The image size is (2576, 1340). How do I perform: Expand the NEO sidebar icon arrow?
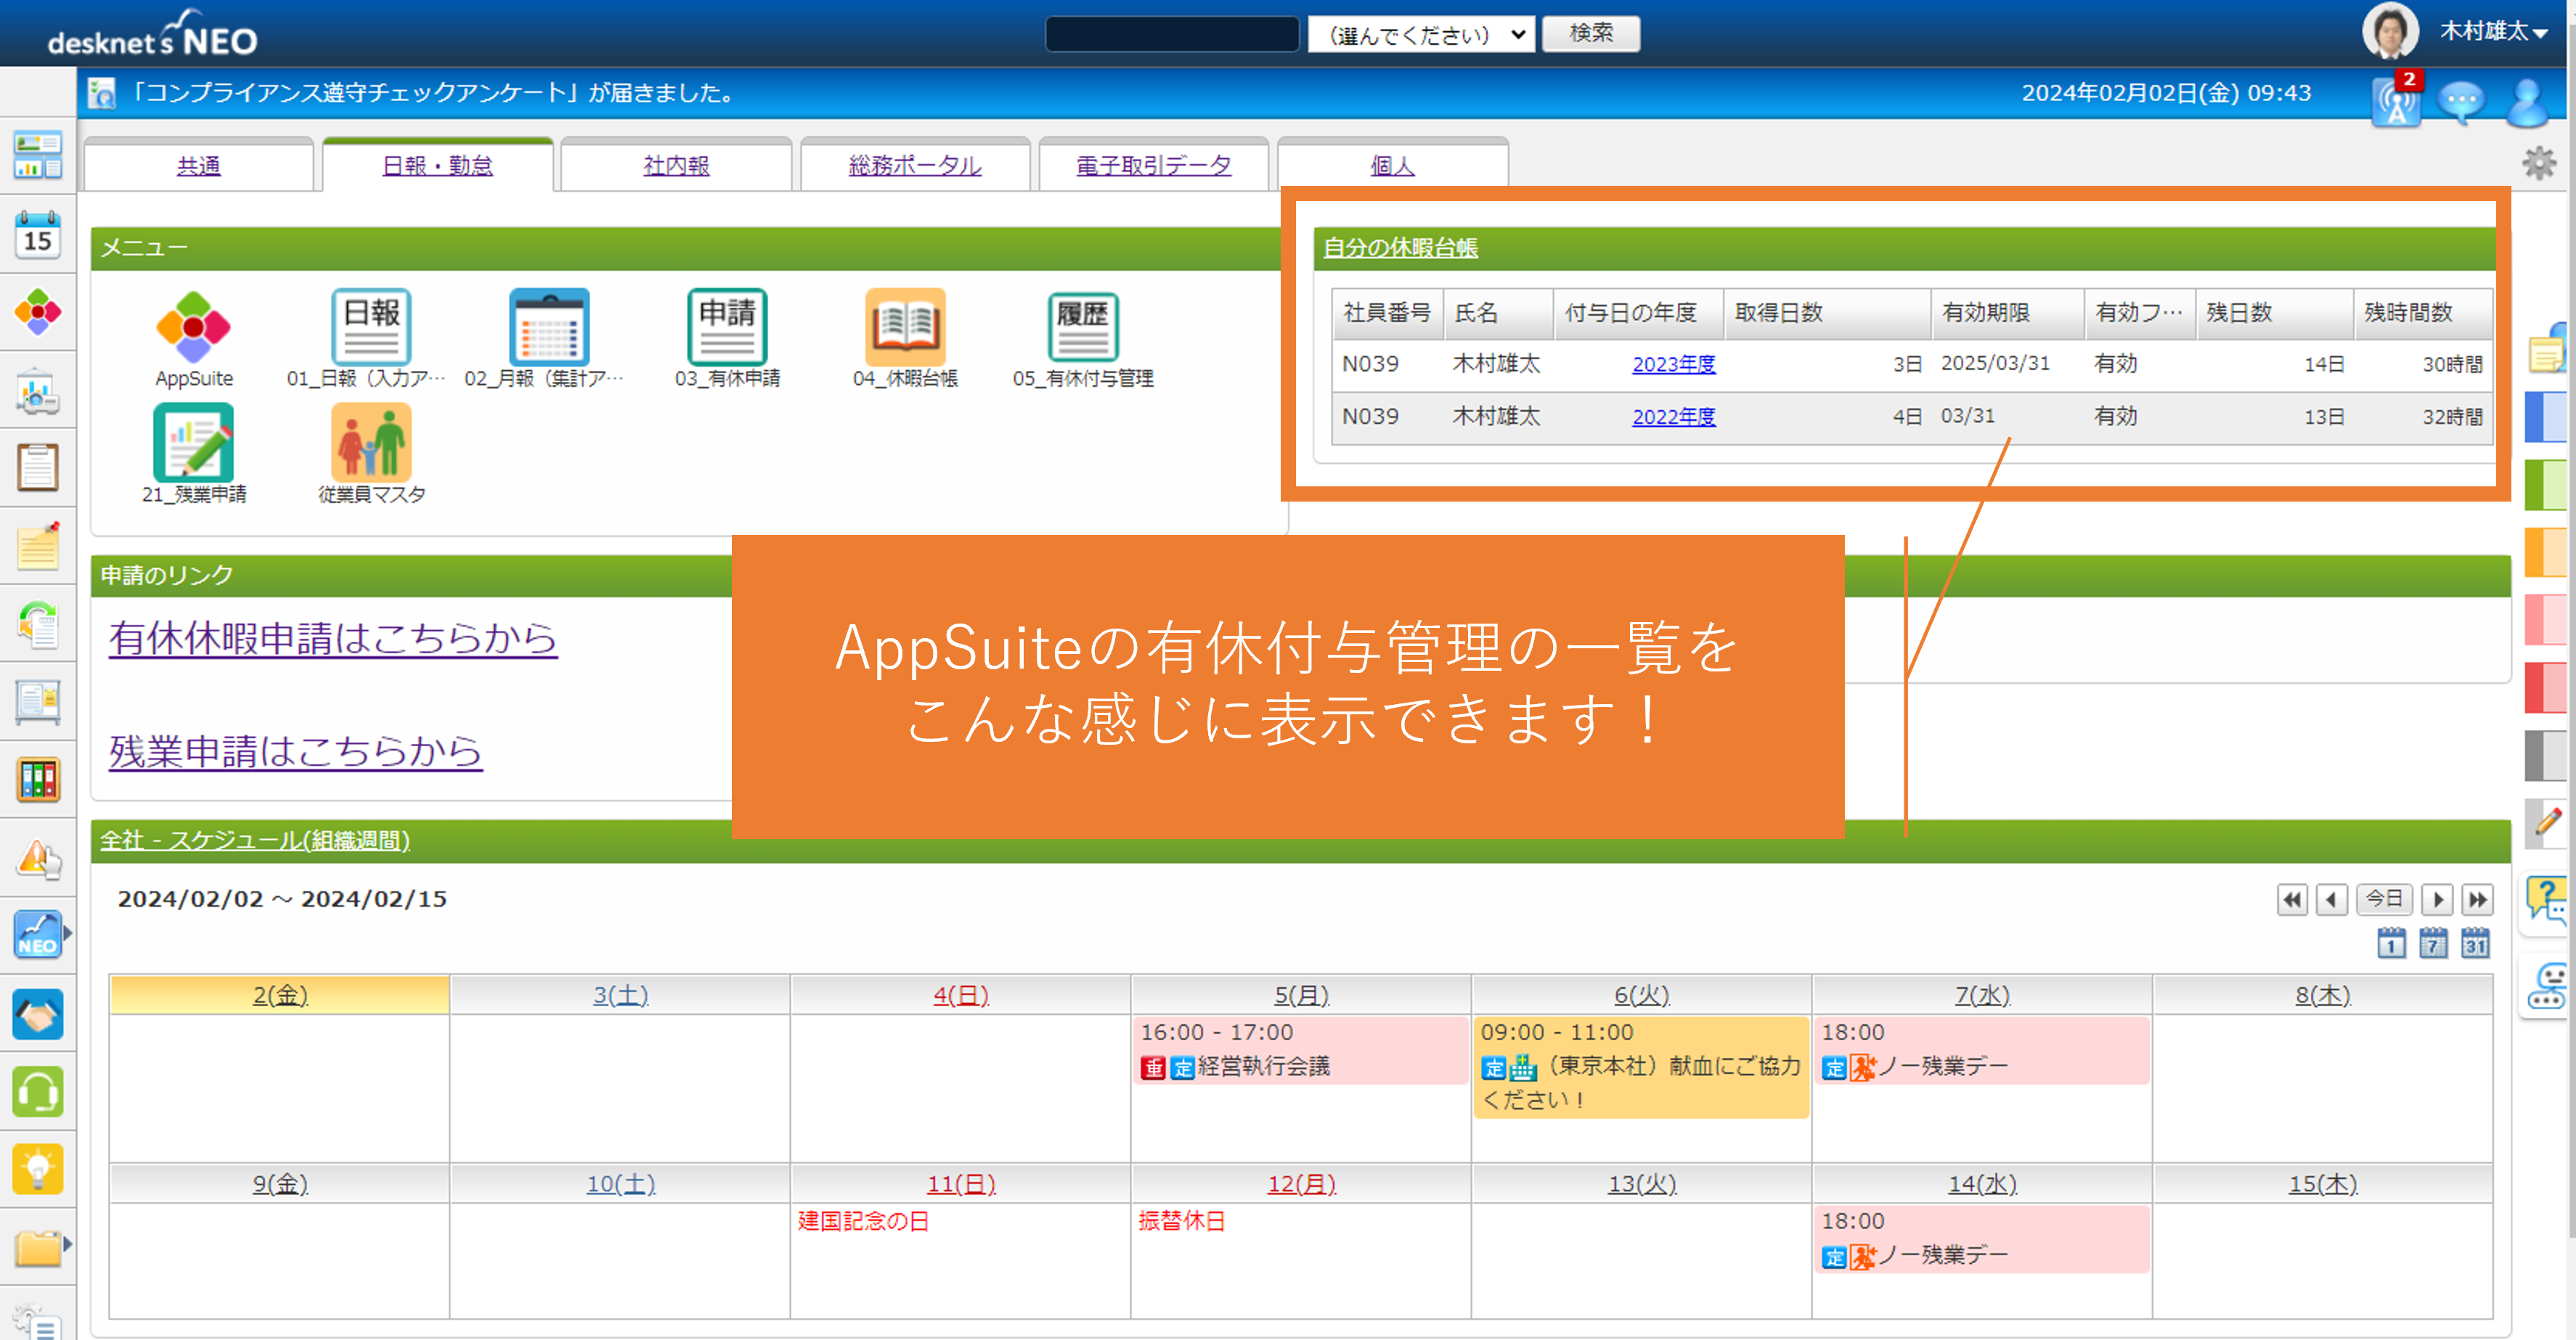[x=67, y=933]
